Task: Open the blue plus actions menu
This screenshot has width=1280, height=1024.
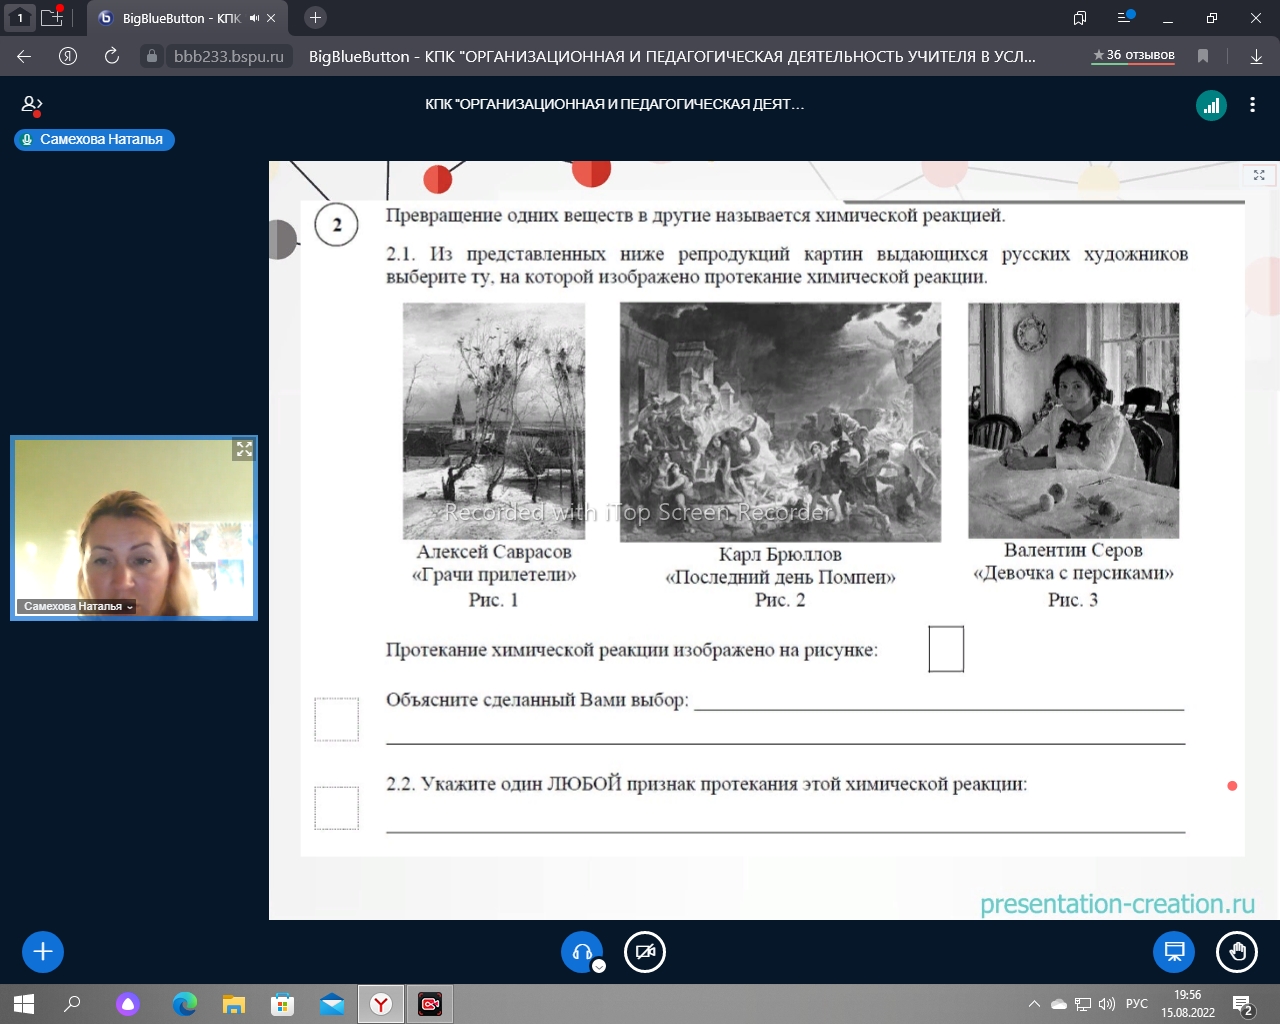Action: (43, 951)
